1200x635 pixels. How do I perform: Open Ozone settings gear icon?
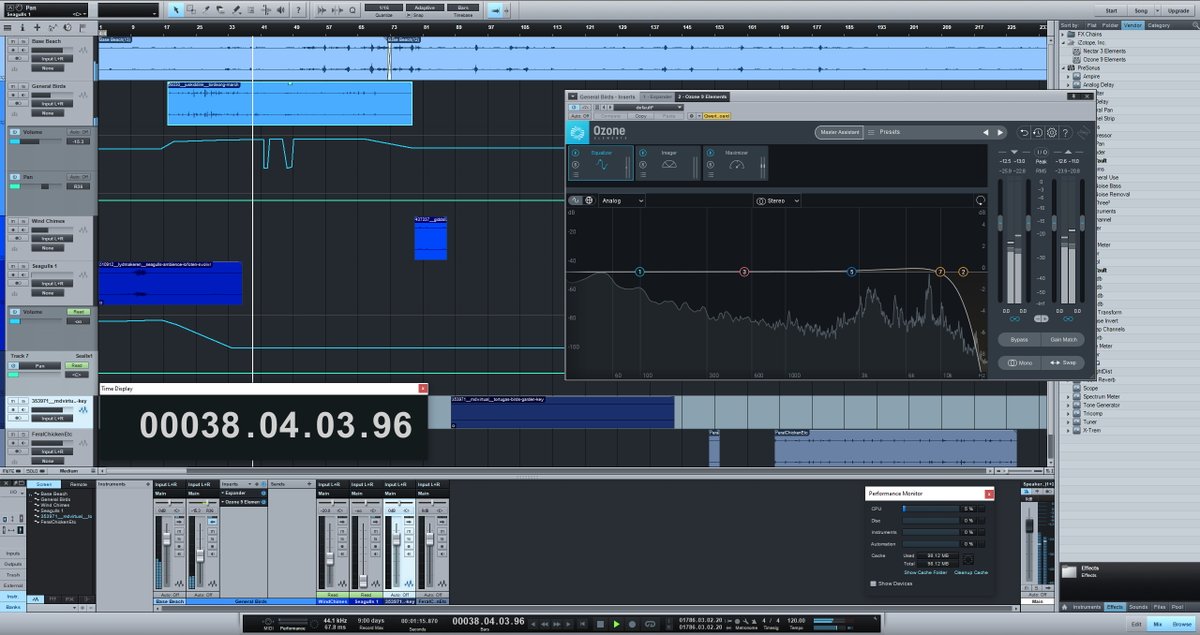point(1052,132)
